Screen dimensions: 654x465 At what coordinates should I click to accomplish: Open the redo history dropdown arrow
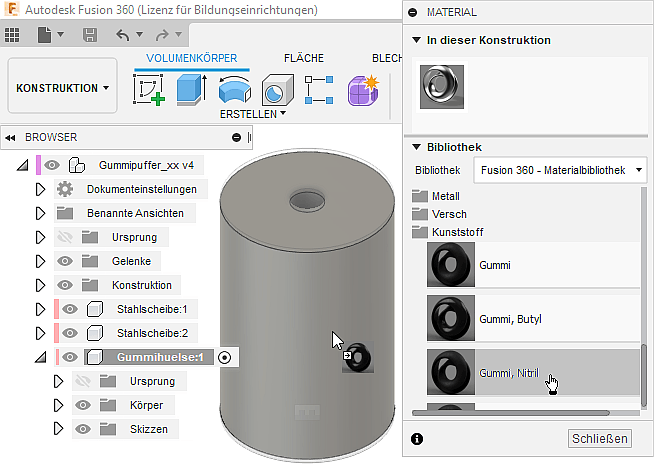point(179,34)
